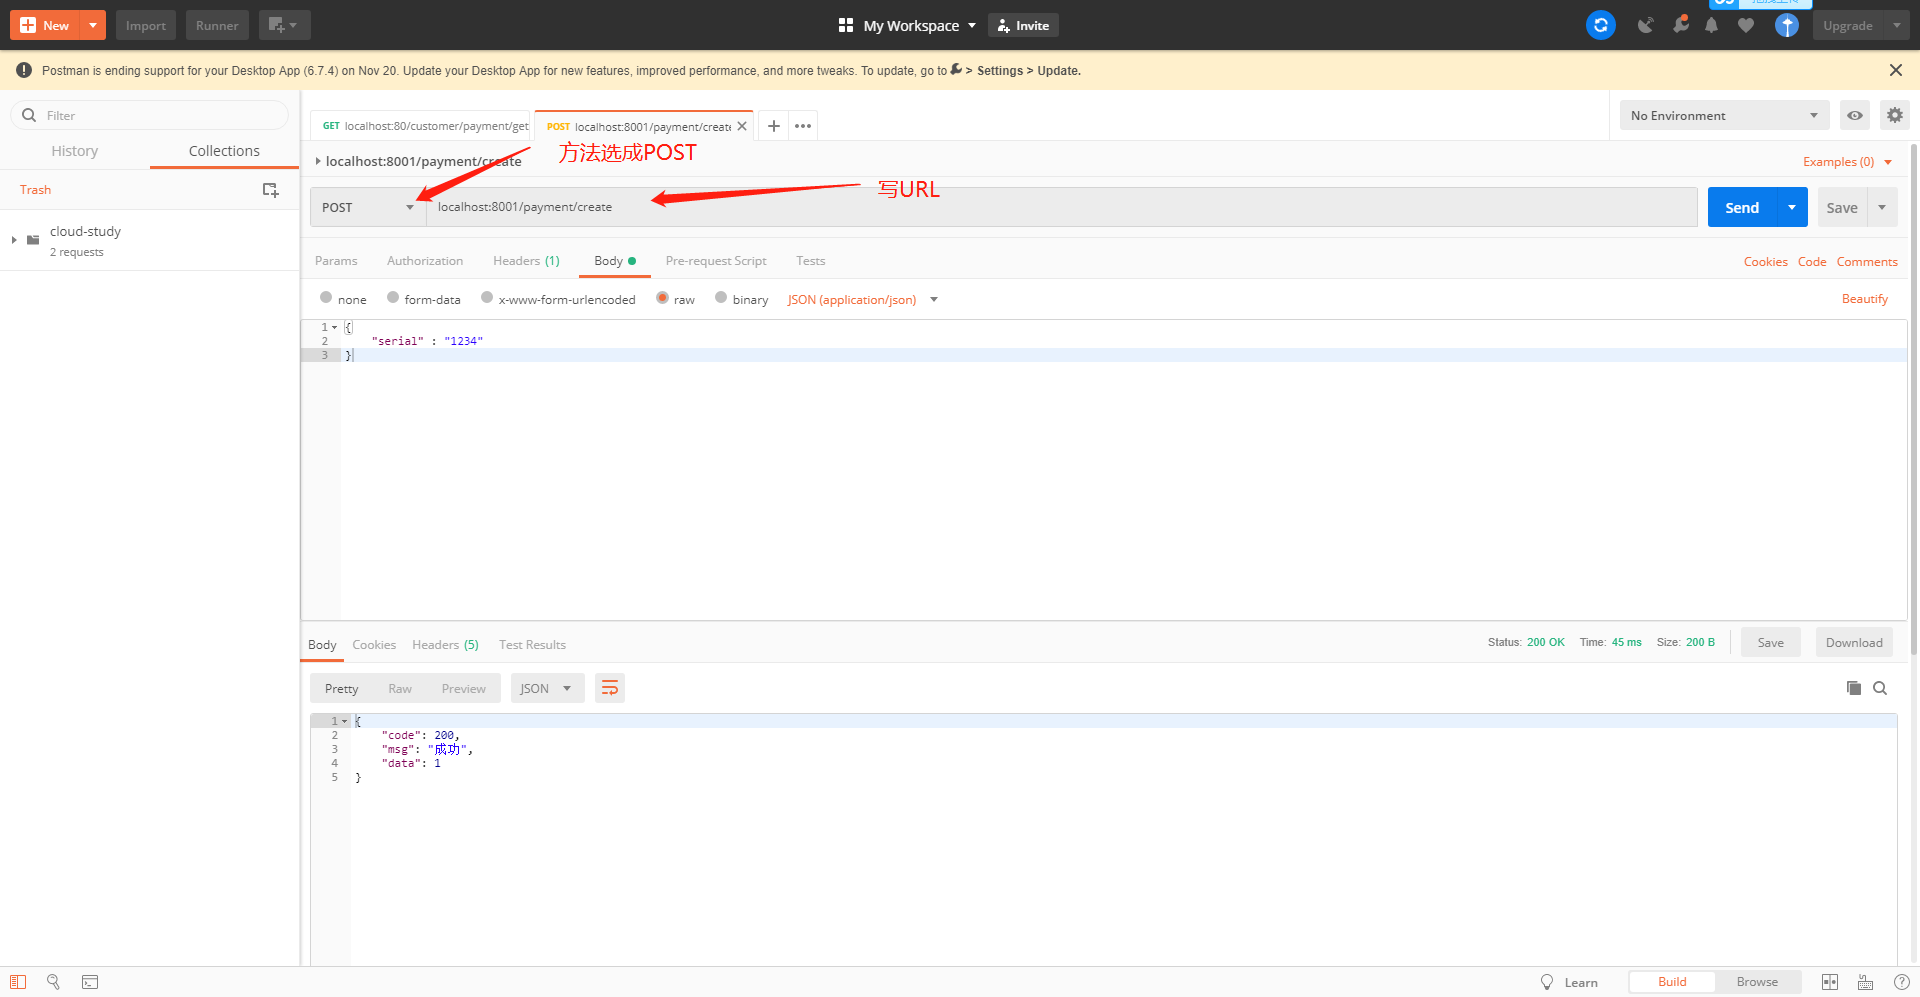Image resolution: width=1920 pixels, height=997 pixels.
Task: Add a new request tab with plus icon
Action: coord(773,126)
